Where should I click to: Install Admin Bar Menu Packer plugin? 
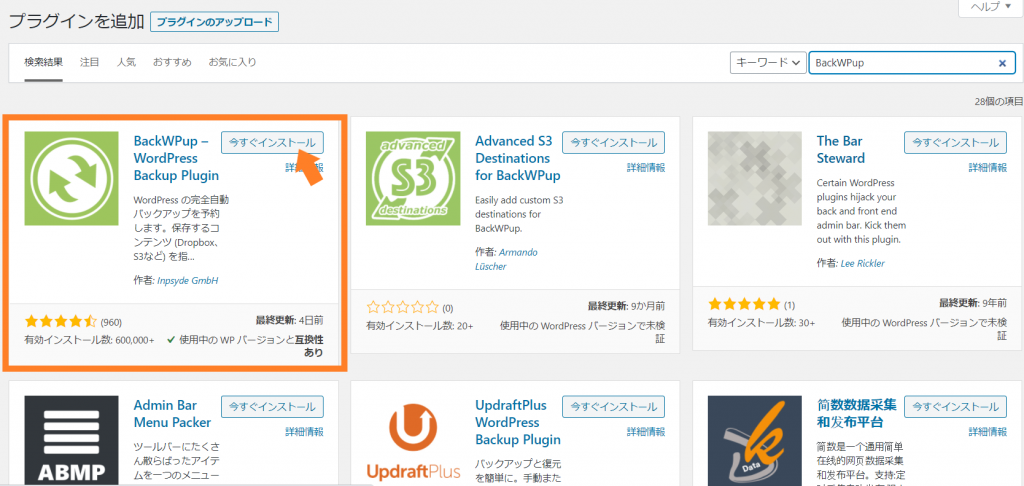tap(272, 406)
